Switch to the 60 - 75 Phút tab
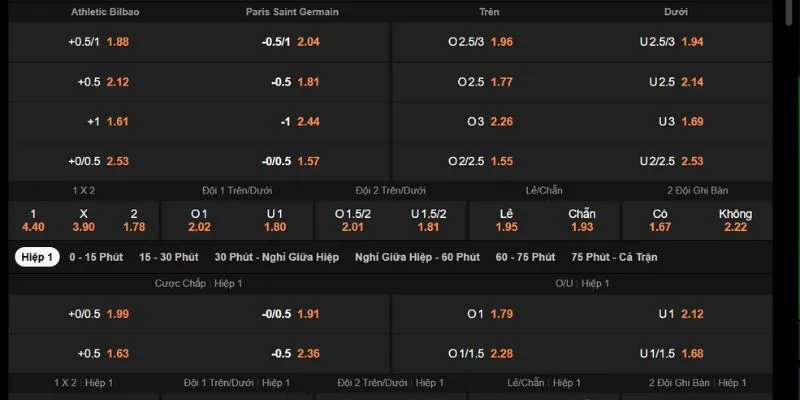The width and height of the screenshot is (800, 400). [525, 257]
